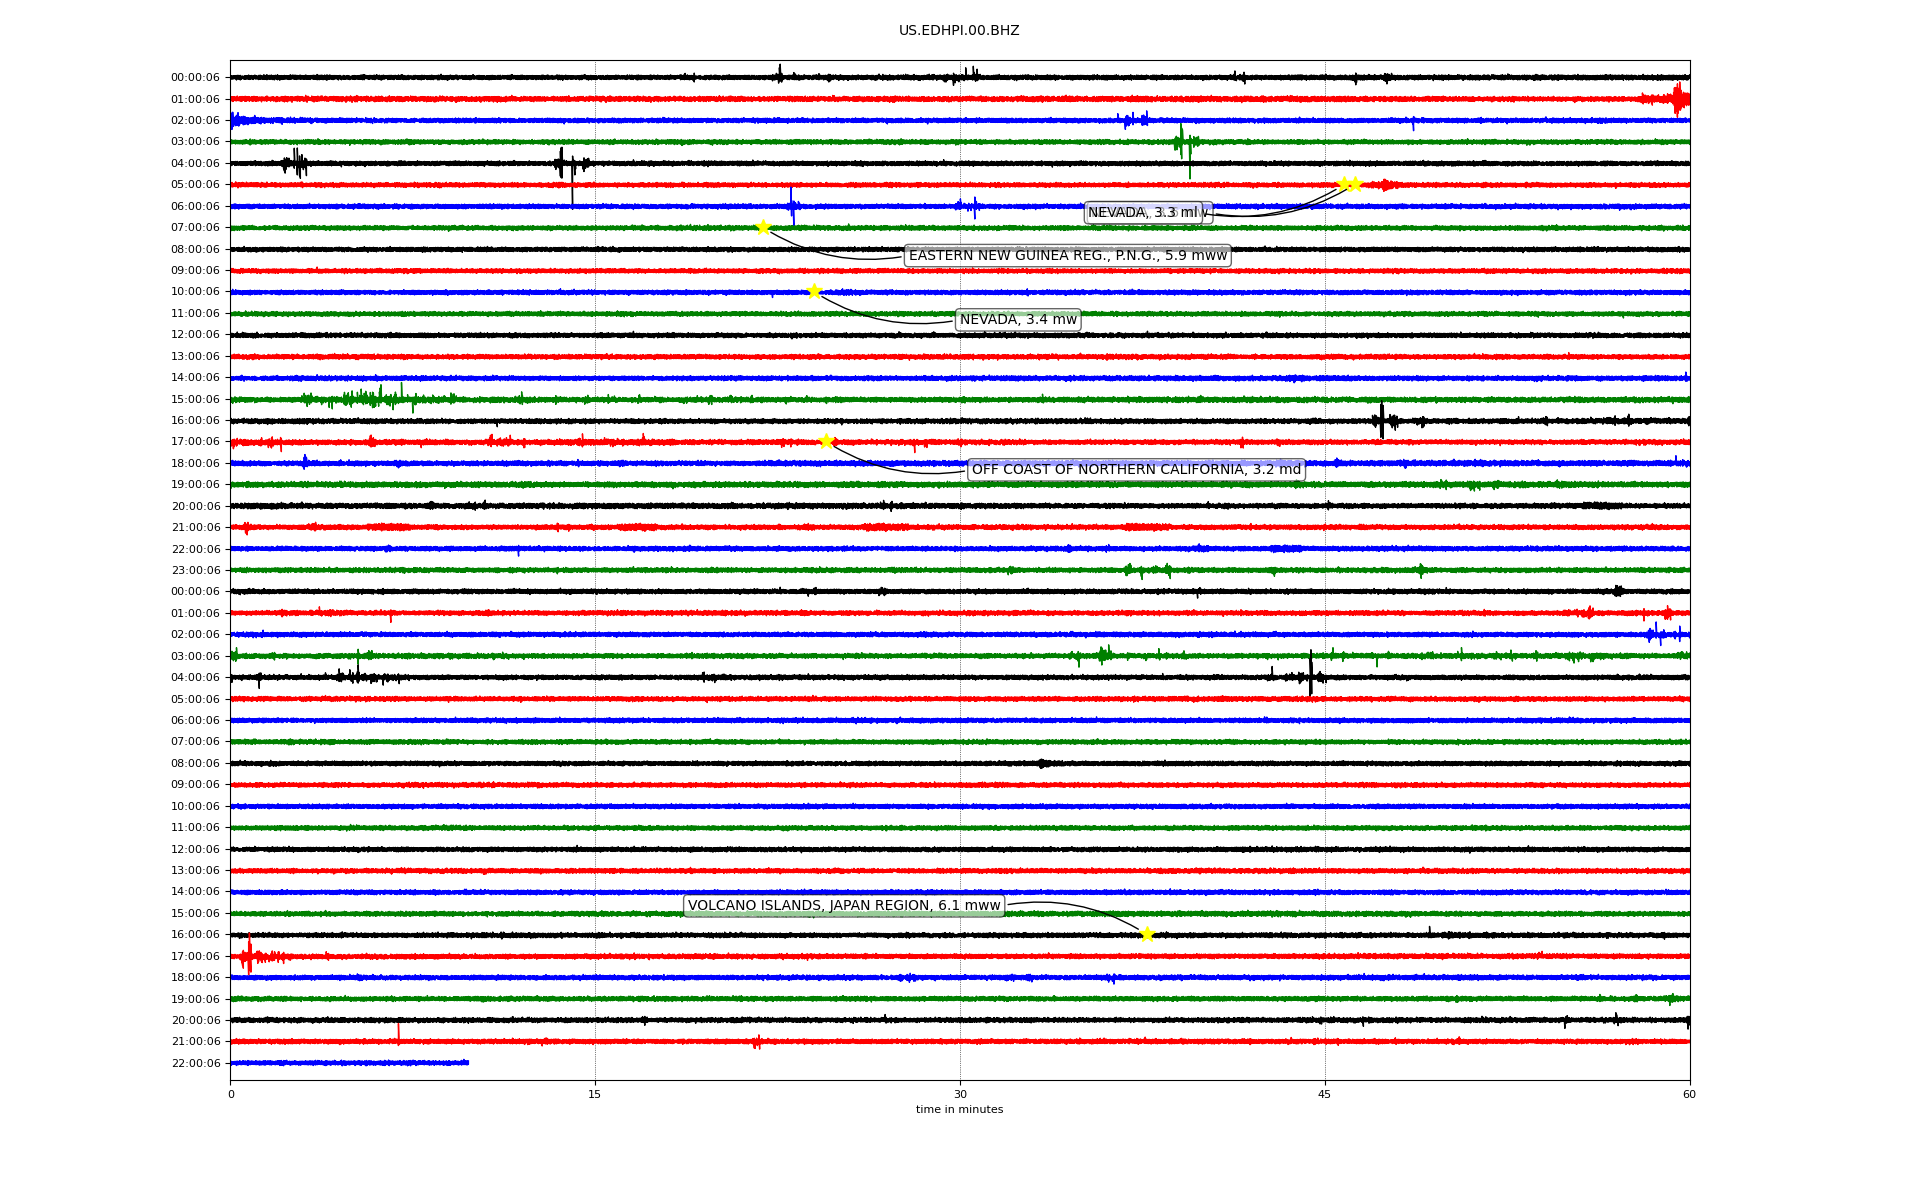Click the NEVADA, 3.4 mw annotation label
The width and height of the screenshot is (1920, 1200).
pos(1018,320)
